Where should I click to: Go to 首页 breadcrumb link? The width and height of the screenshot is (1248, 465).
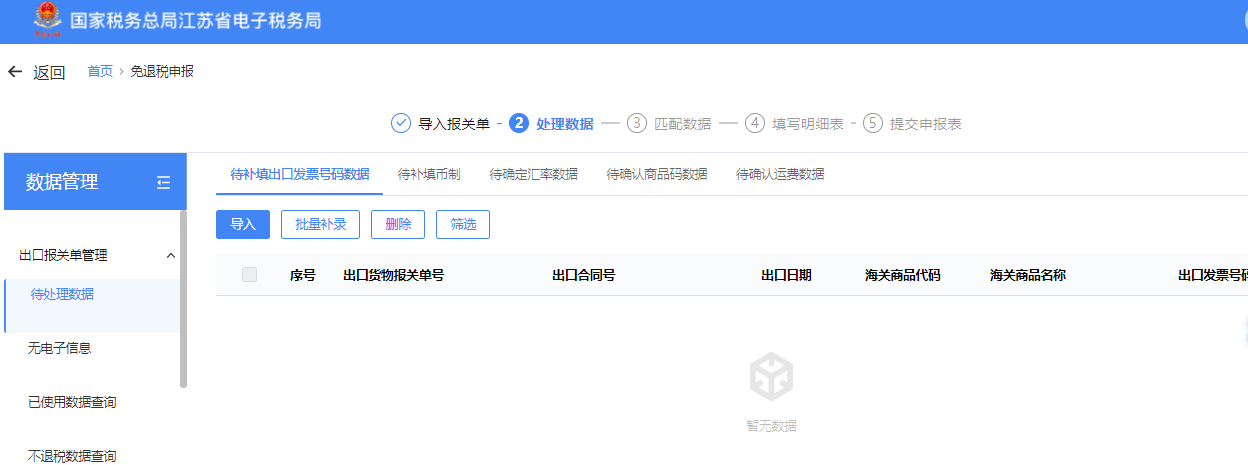[x=100, y=72]
